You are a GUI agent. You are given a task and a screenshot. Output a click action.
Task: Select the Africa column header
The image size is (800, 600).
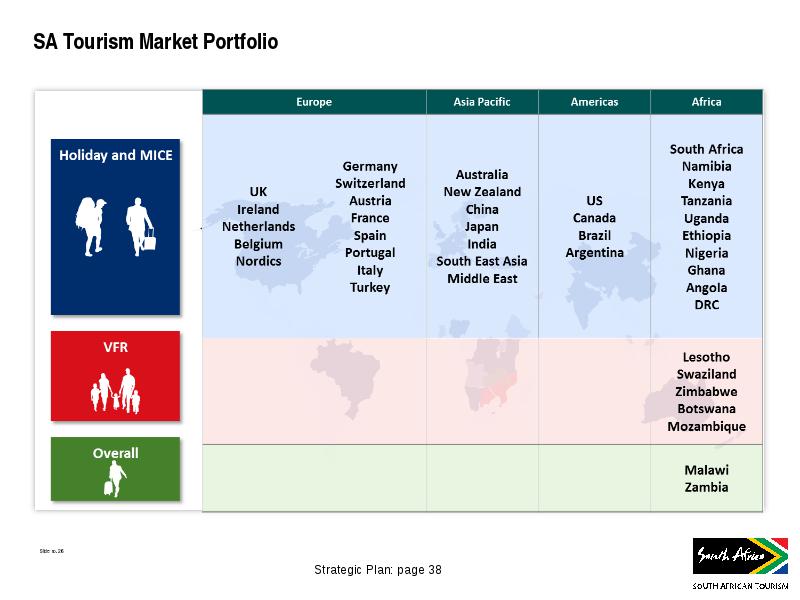pyautogui.click(x=707, y=102)
